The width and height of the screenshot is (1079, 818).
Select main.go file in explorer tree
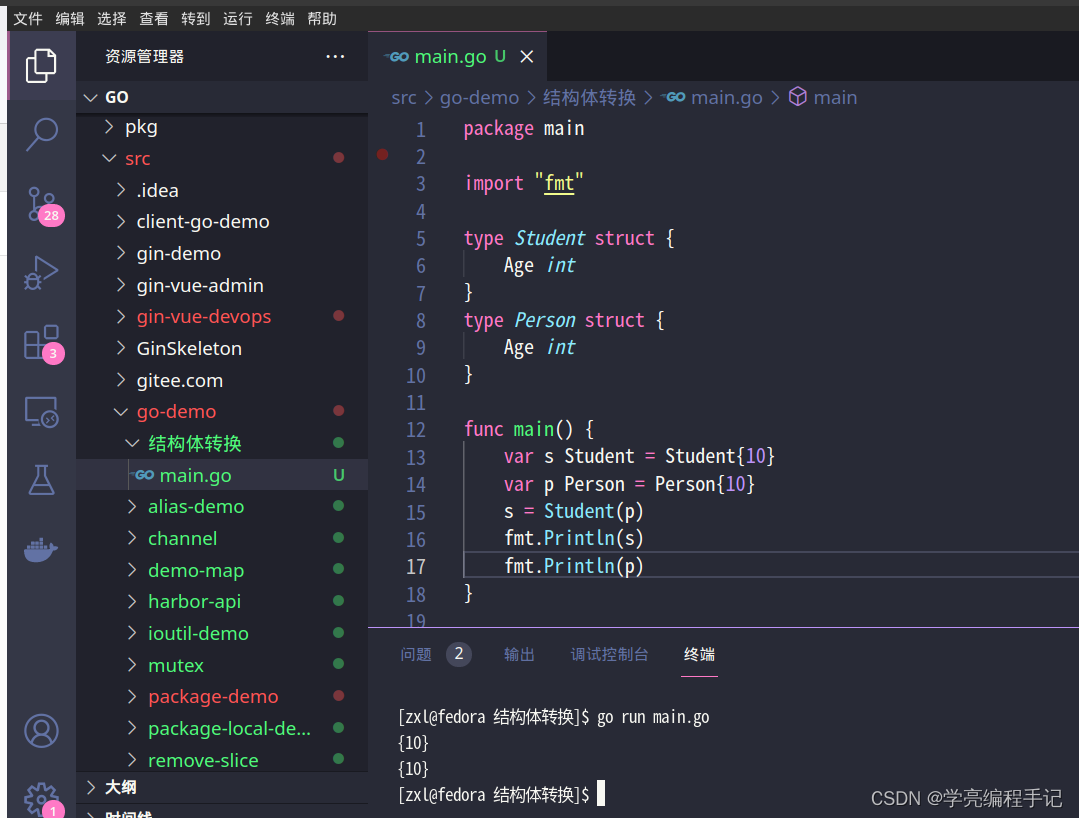(x=222, y=475)
